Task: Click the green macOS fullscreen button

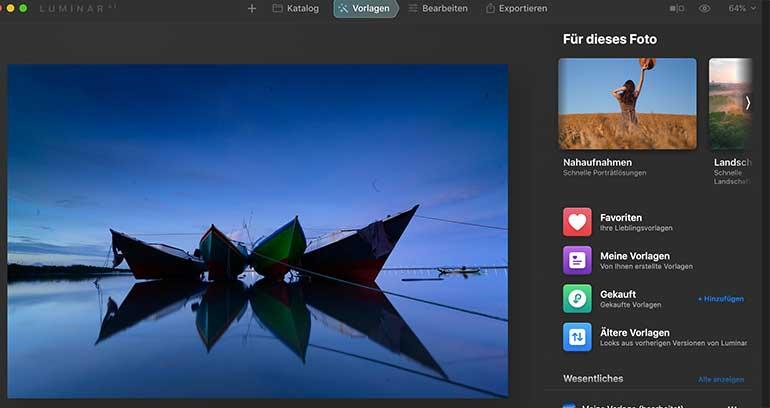Action: click(x=23, y=8)
